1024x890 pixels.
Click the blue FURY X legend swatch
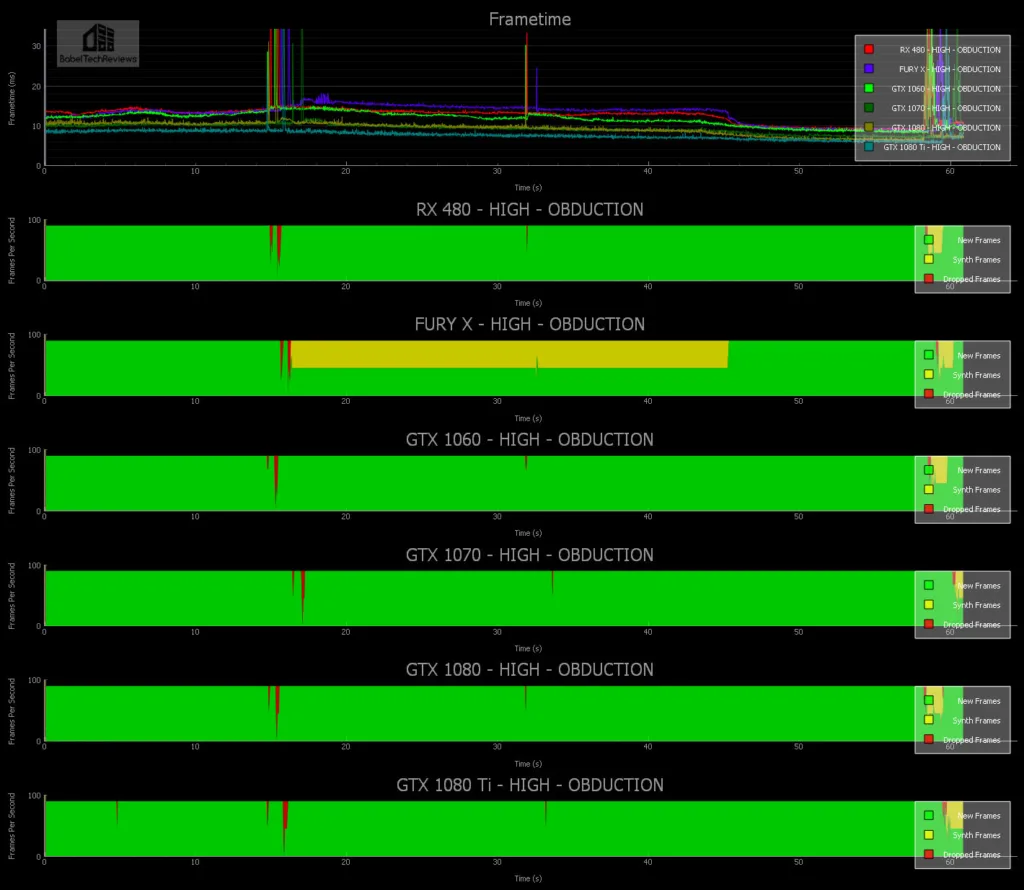point(869,69)
